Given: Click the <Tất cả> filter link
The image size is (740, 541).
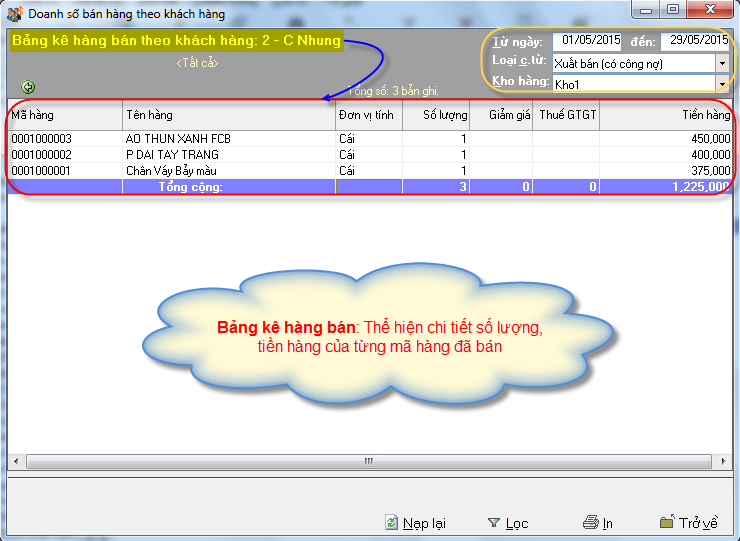Looking at the screenshot, I should (197, 63).
